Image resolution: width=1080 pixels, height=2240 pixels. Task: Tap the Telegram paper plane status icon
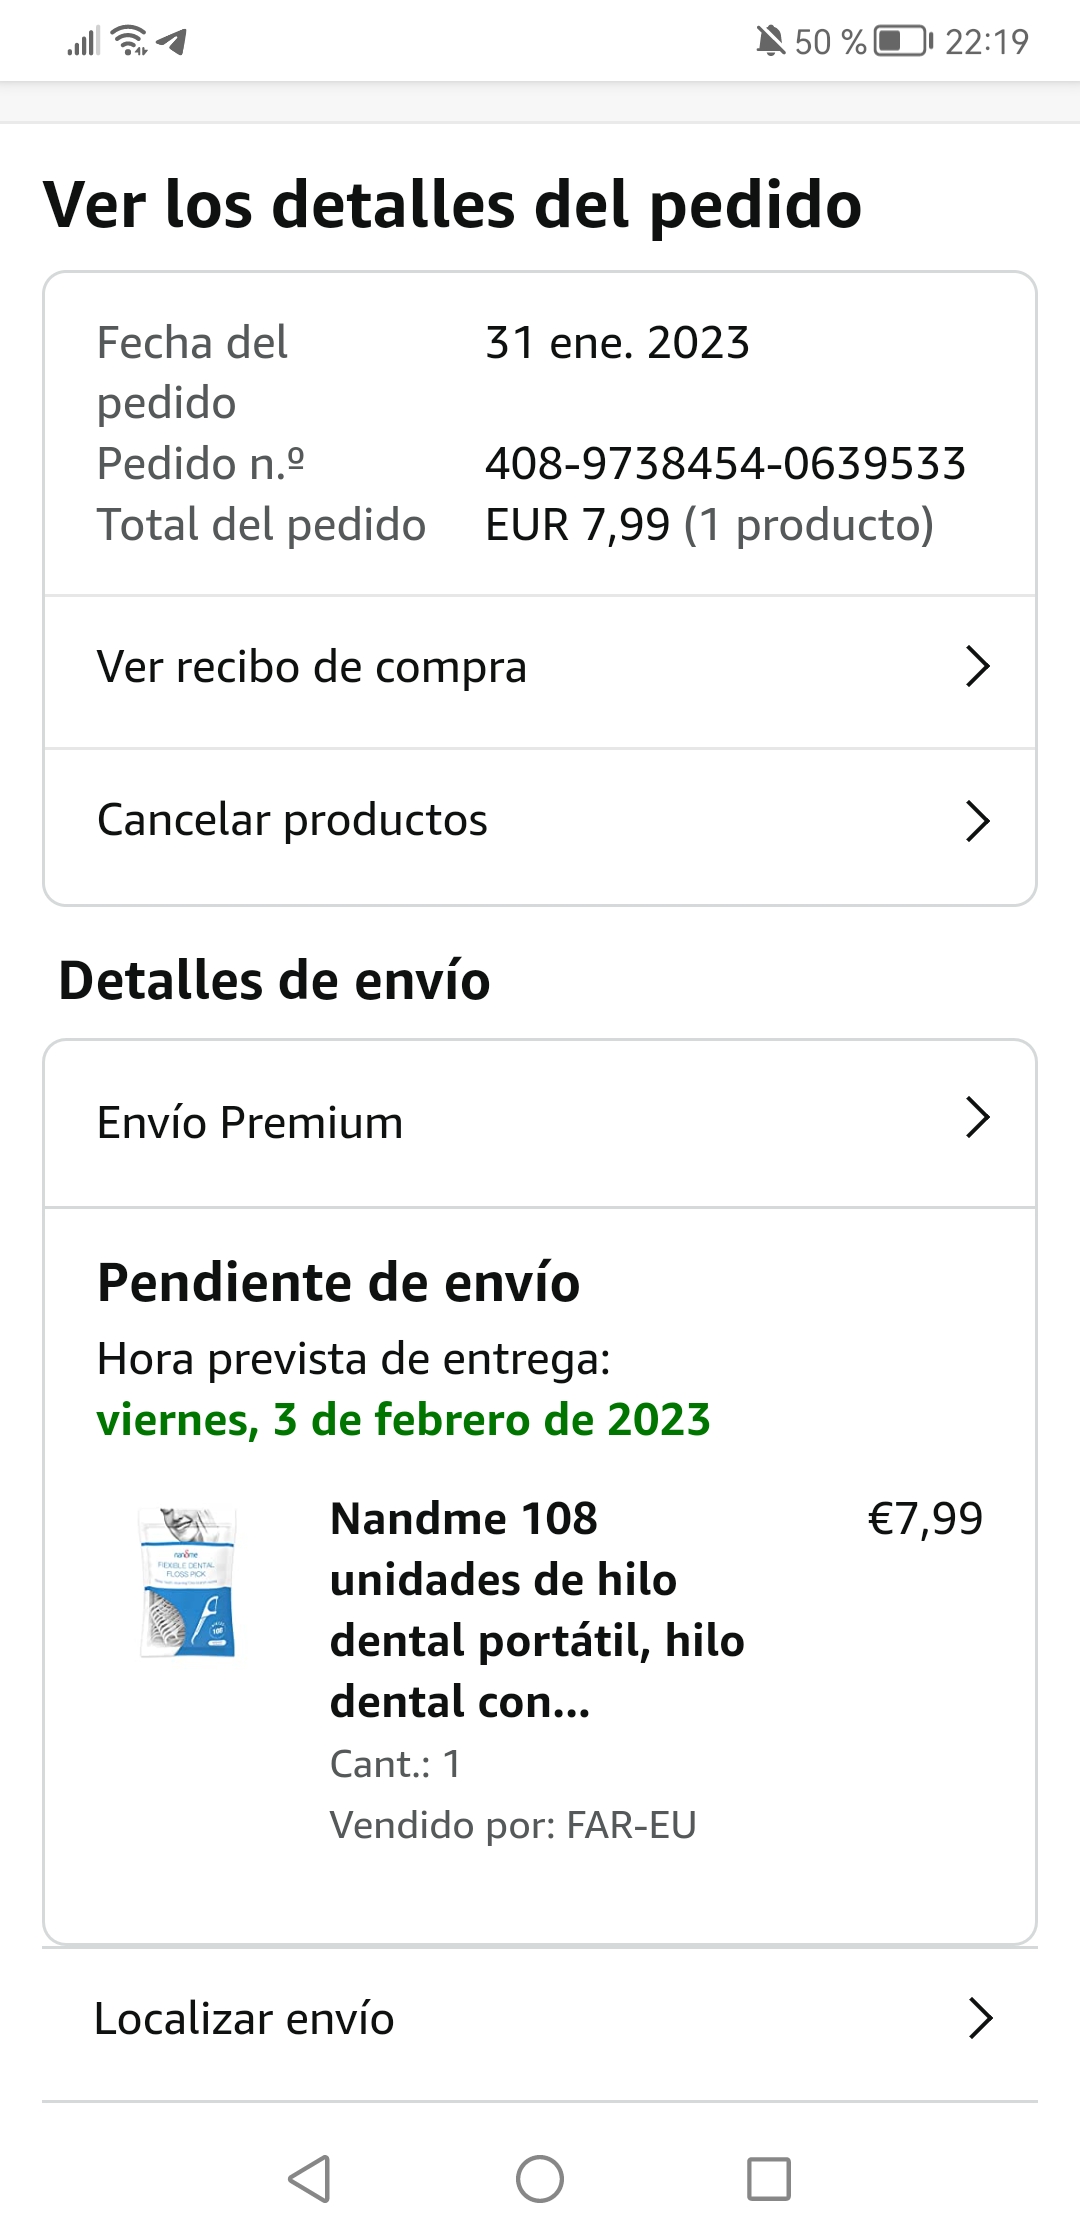coord(172,41)
